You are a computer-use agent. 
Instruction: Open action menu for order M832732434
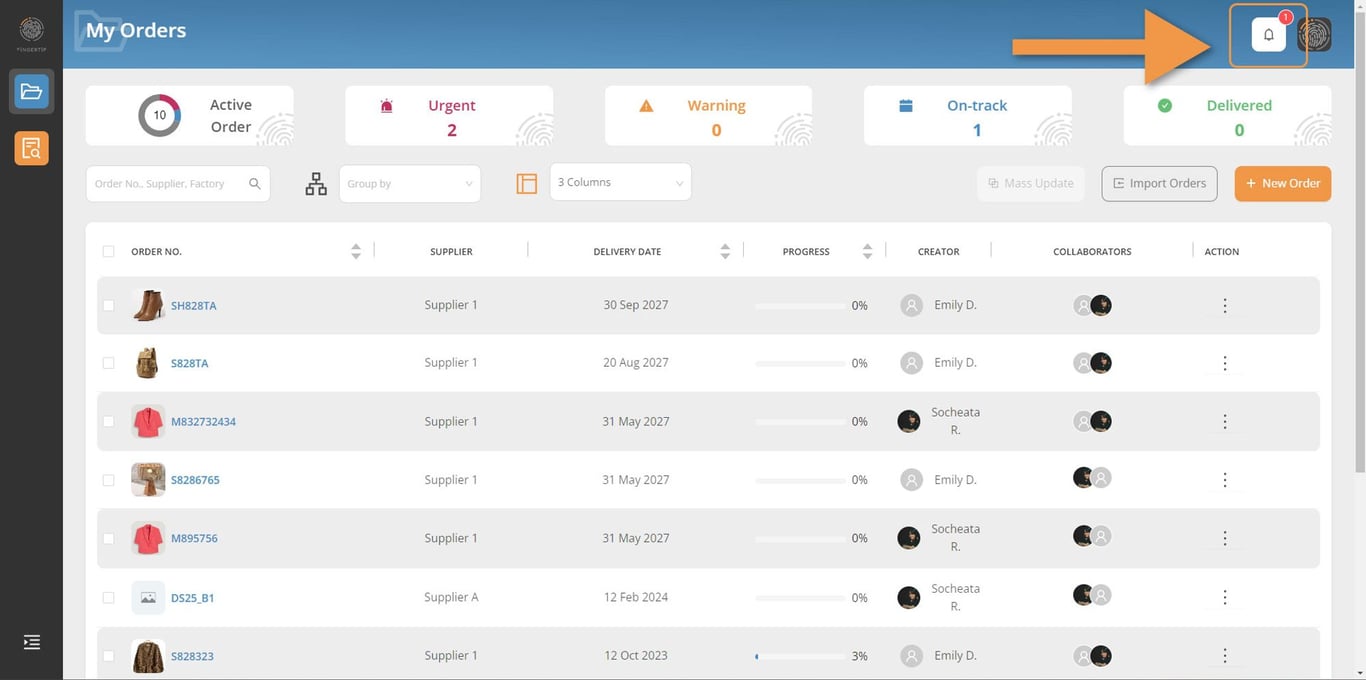coord(1225,422)
